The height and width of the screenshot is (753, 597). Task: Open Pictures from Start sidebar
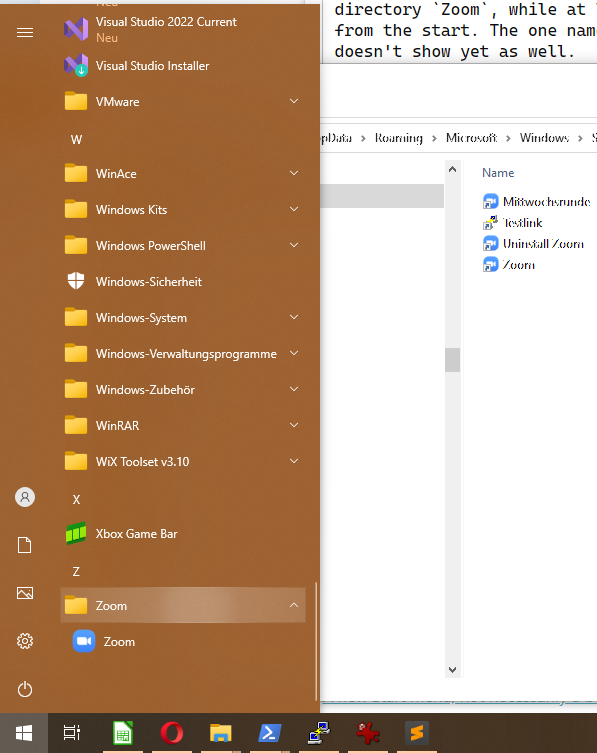point(25,593)
